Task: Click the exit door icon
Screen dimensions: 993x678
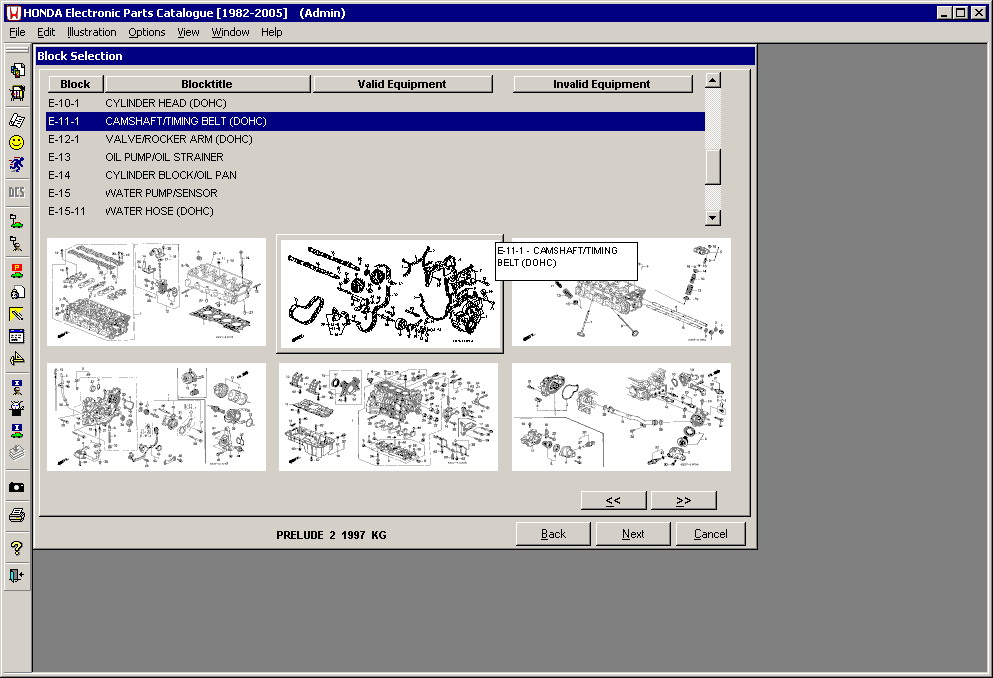Action: click(16, 575)
